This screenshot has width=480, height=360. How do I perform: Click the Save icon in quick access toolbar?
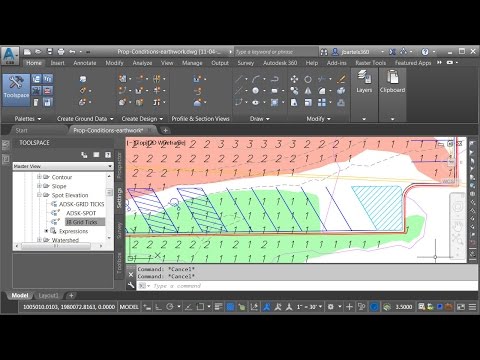click(50, 52)
